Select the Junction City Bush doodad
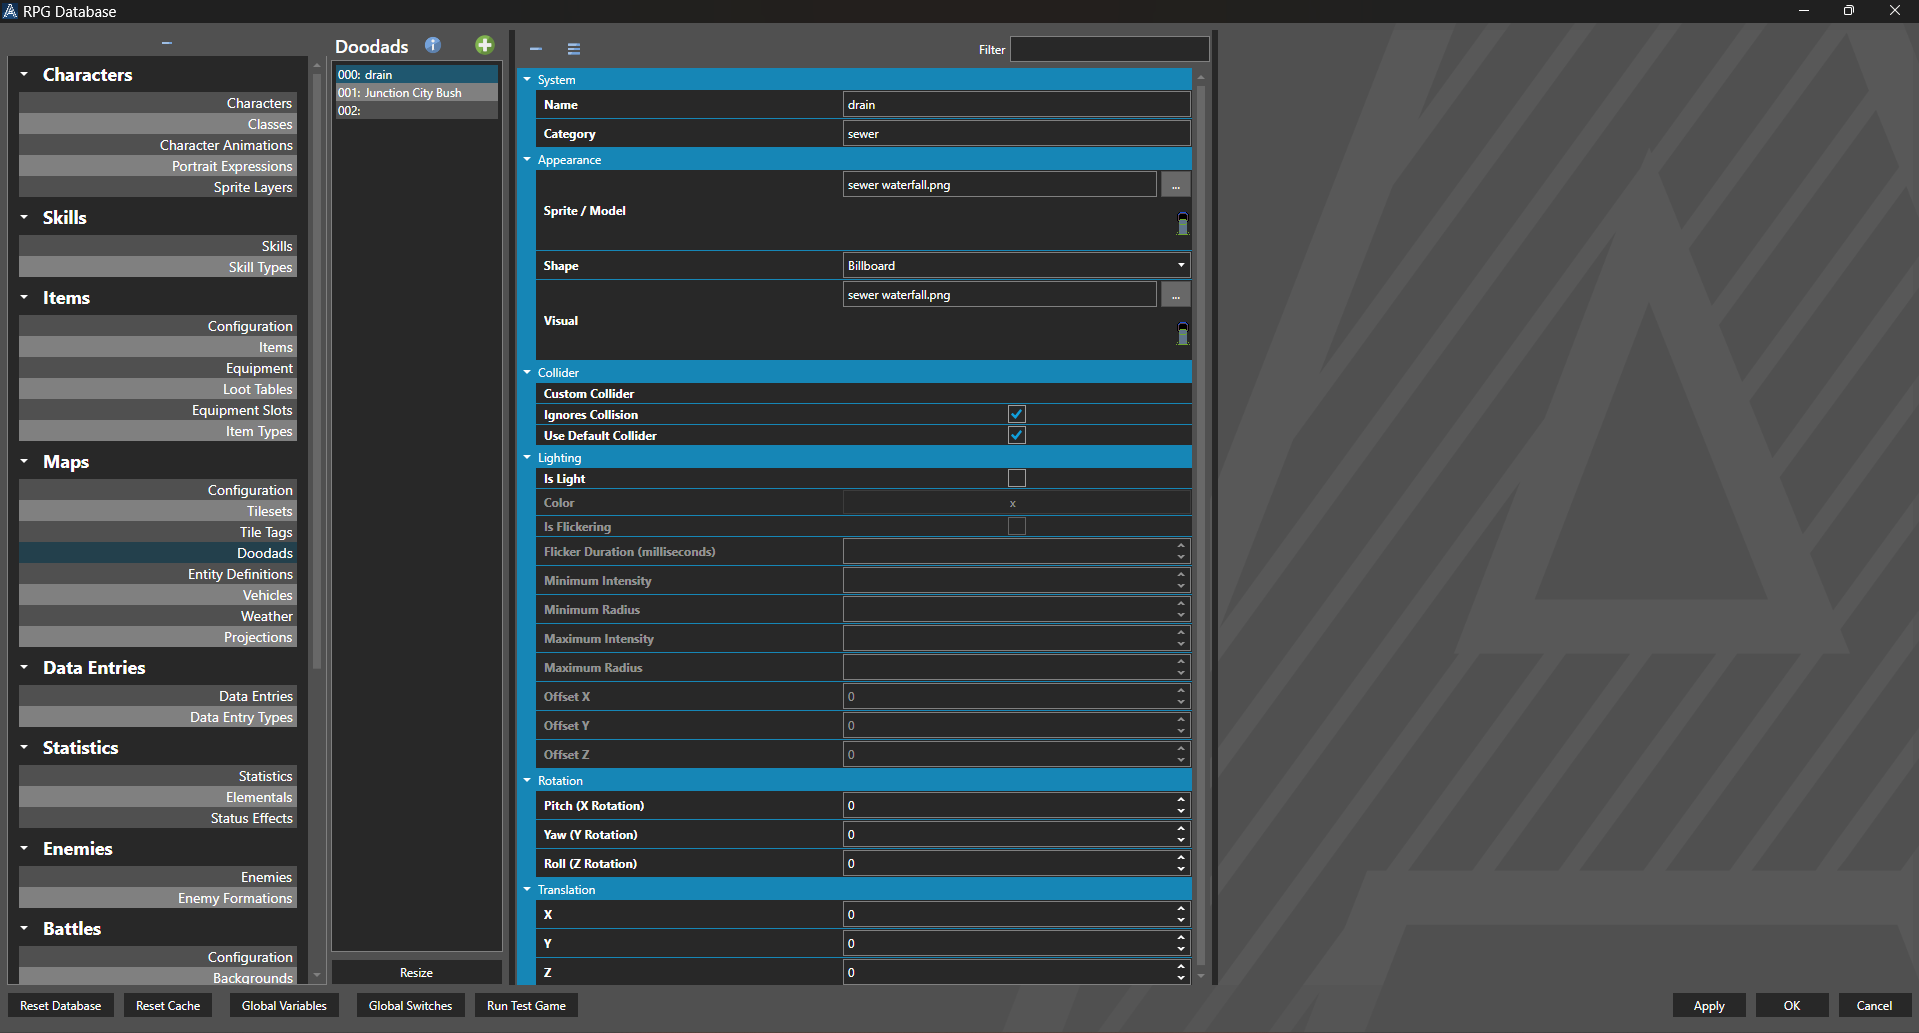The image size is (1919, 1033). pos(413,93)
